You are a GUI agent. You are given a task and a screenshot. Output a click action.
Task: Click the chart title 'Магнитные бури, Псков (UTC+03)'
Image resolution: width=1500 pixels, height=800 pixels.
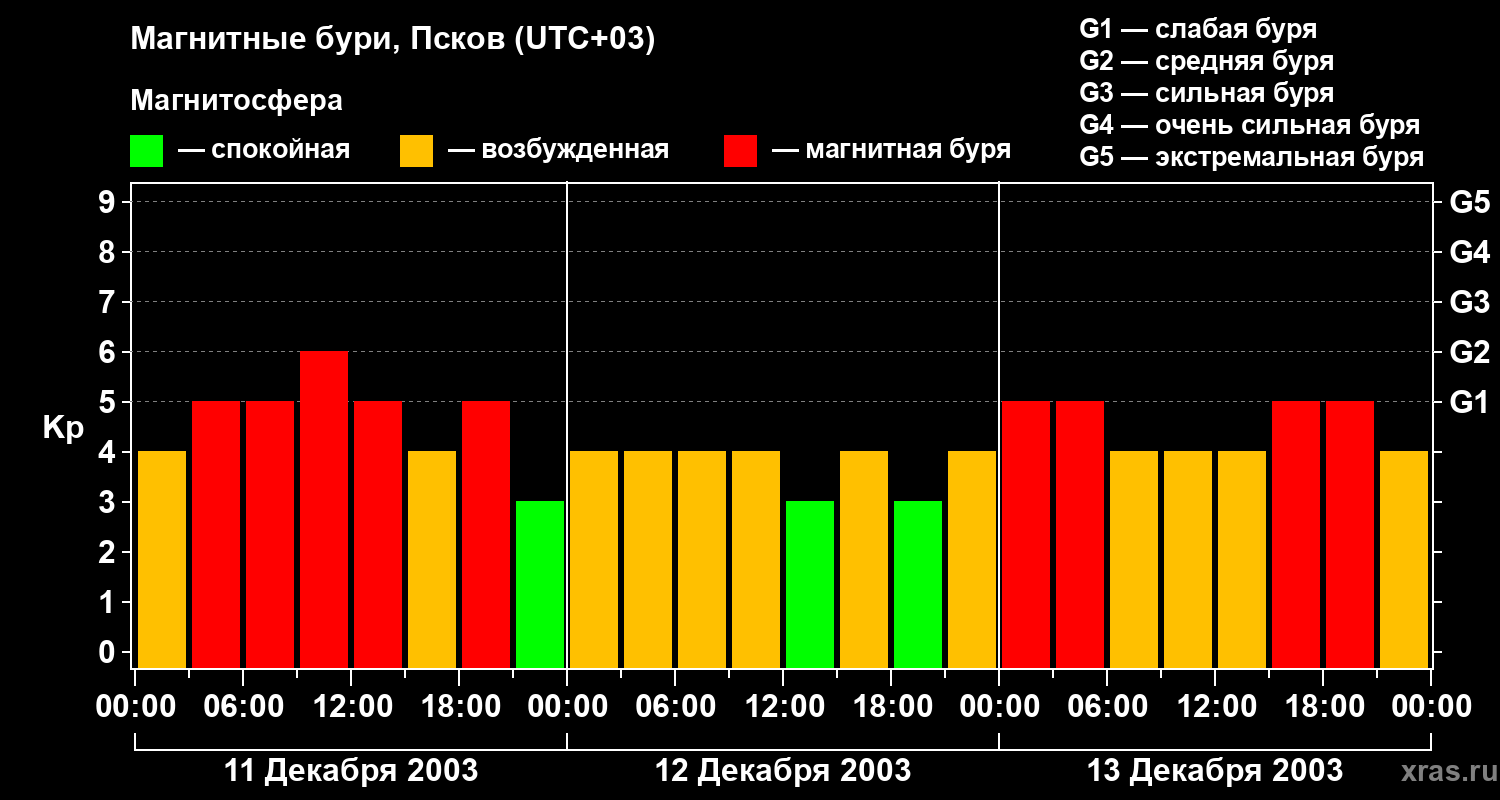point(393,41)
